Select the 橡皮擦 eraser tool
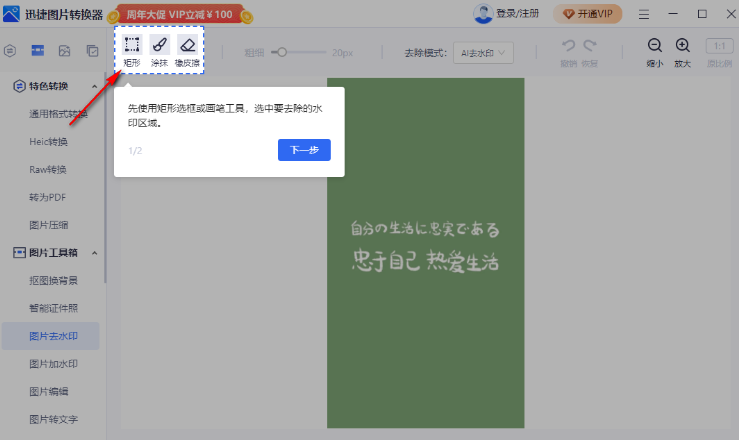This screenshot has height=440, width=739. pos(187,50)
